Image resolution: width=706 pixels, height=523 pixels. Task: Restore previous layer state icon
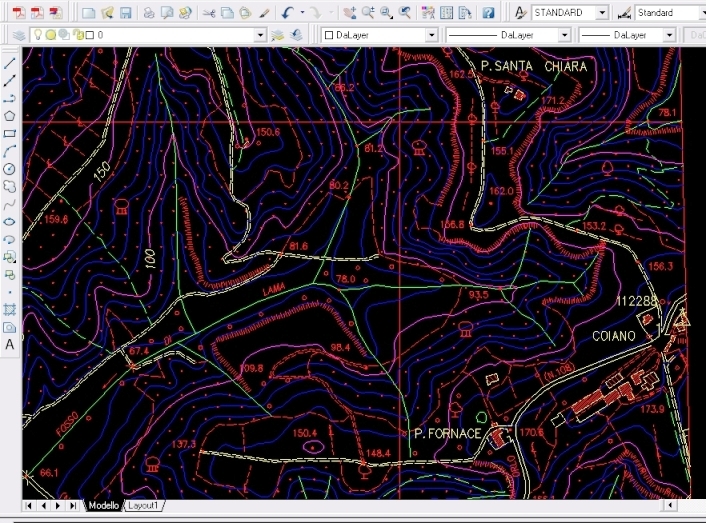point(296,35)
